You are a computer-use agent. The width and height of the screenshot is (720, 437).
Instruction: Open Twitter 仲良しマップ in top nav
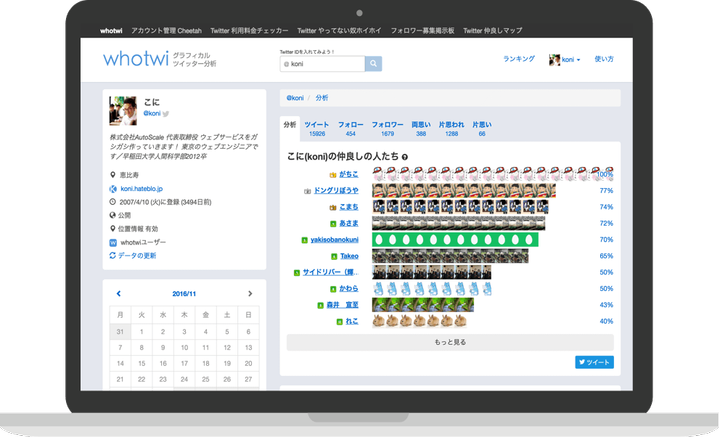[x=493, y=31]
